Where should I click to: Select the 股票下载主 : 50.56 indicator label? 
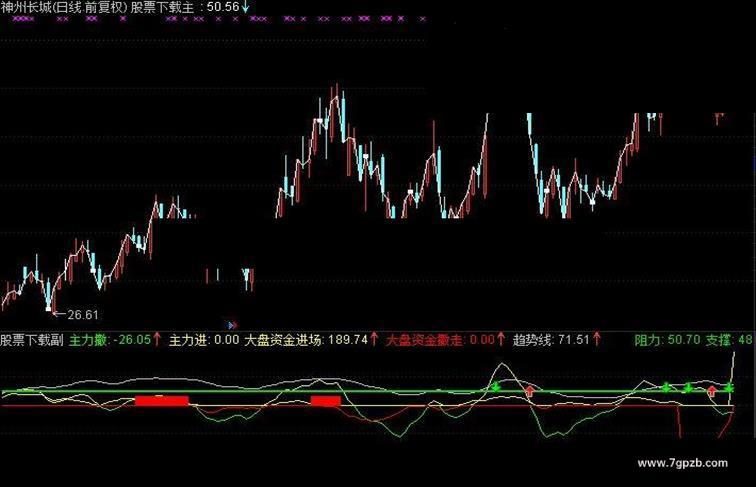pos(185,7)
